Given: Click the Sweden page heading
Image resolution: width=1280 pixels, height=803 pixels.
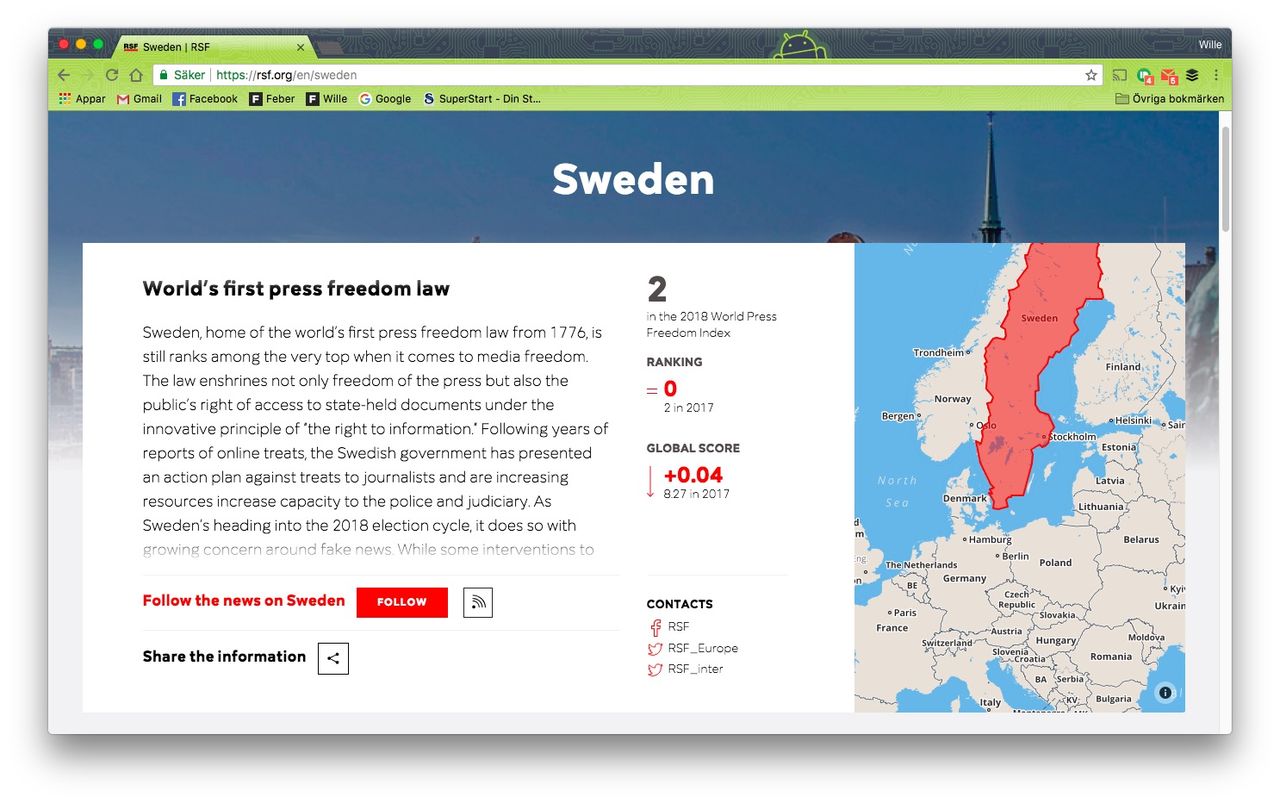Looking at the screenshot, I should [633, 179].
